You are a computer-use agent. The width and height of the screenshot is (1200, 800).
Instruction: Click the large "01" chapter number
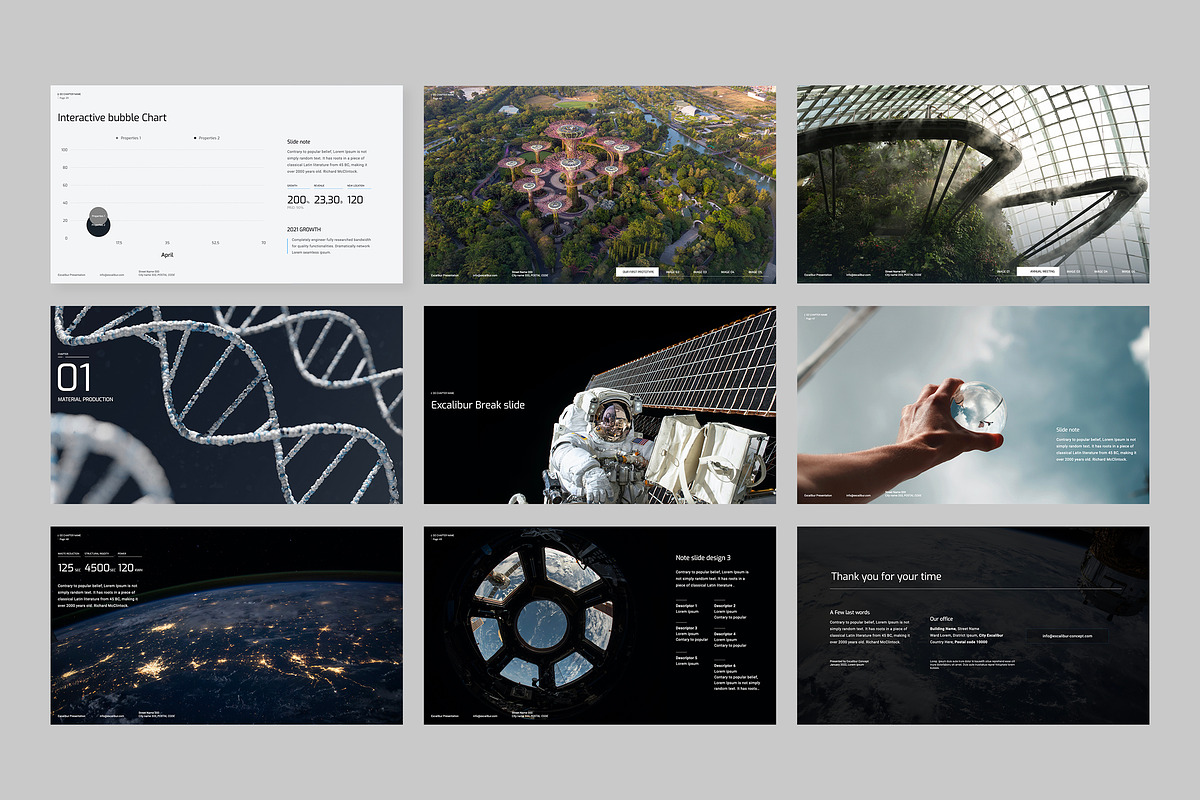pos(75,377)
